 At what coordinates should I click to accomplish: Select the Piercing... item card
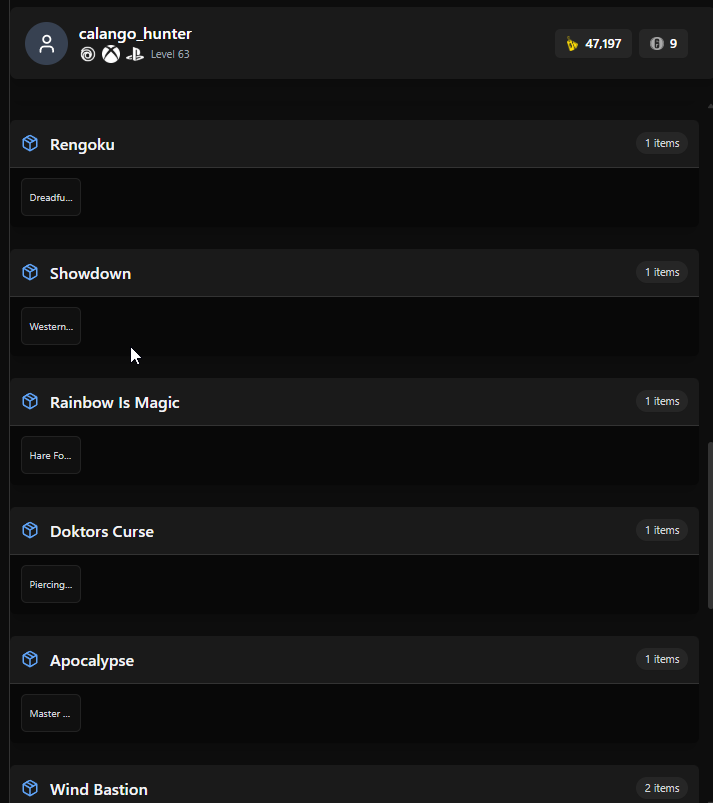point(51,584)
